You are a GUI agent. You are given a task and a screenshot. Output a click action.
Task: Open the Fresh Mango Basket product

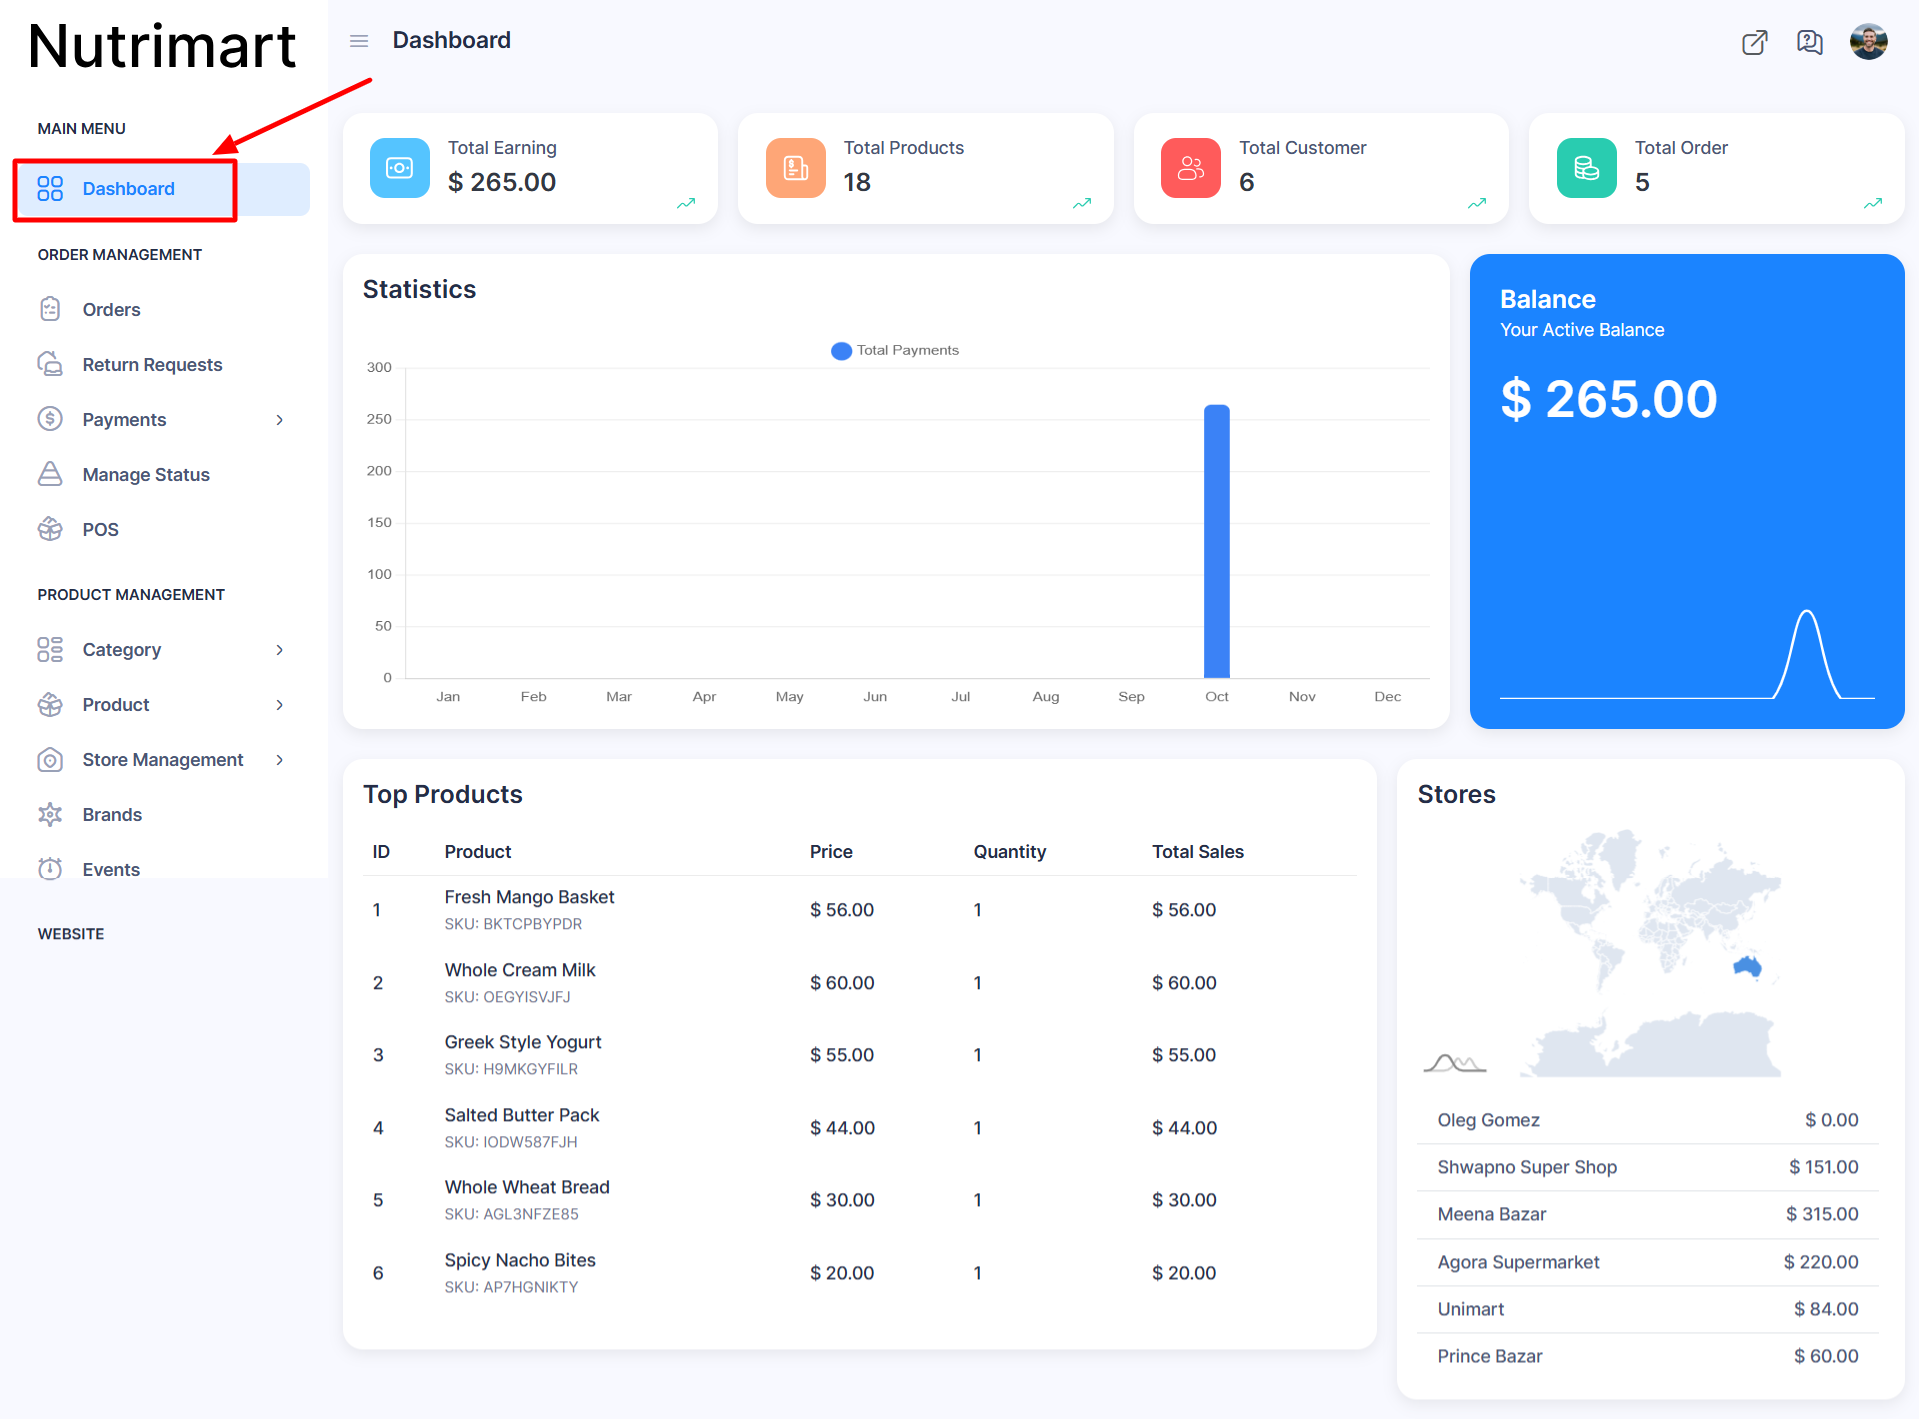tap(529, 897)
